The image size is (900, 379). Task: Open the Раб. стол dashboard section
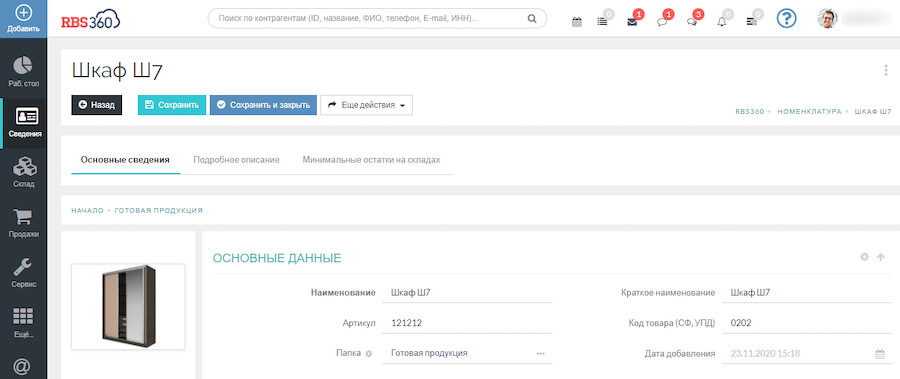(x=24, y=72)
